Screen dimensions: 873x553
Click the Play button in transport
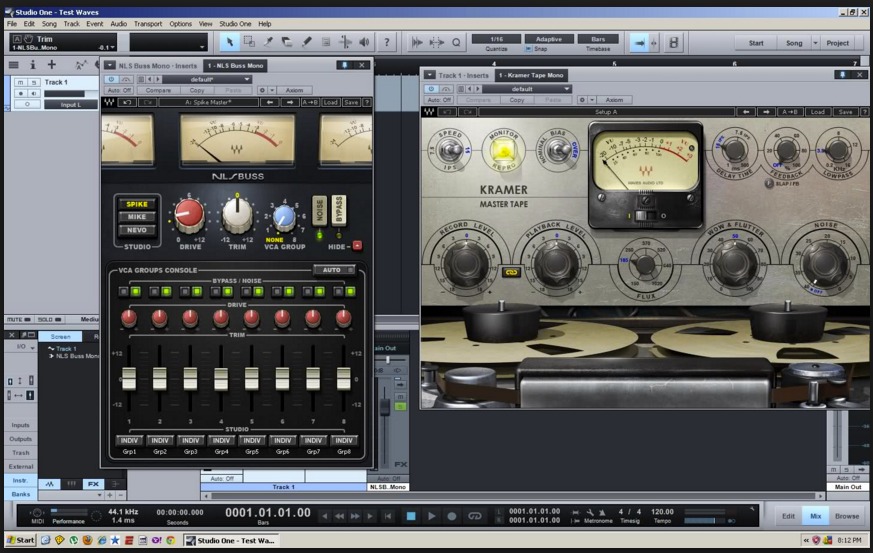coord(431,516)
